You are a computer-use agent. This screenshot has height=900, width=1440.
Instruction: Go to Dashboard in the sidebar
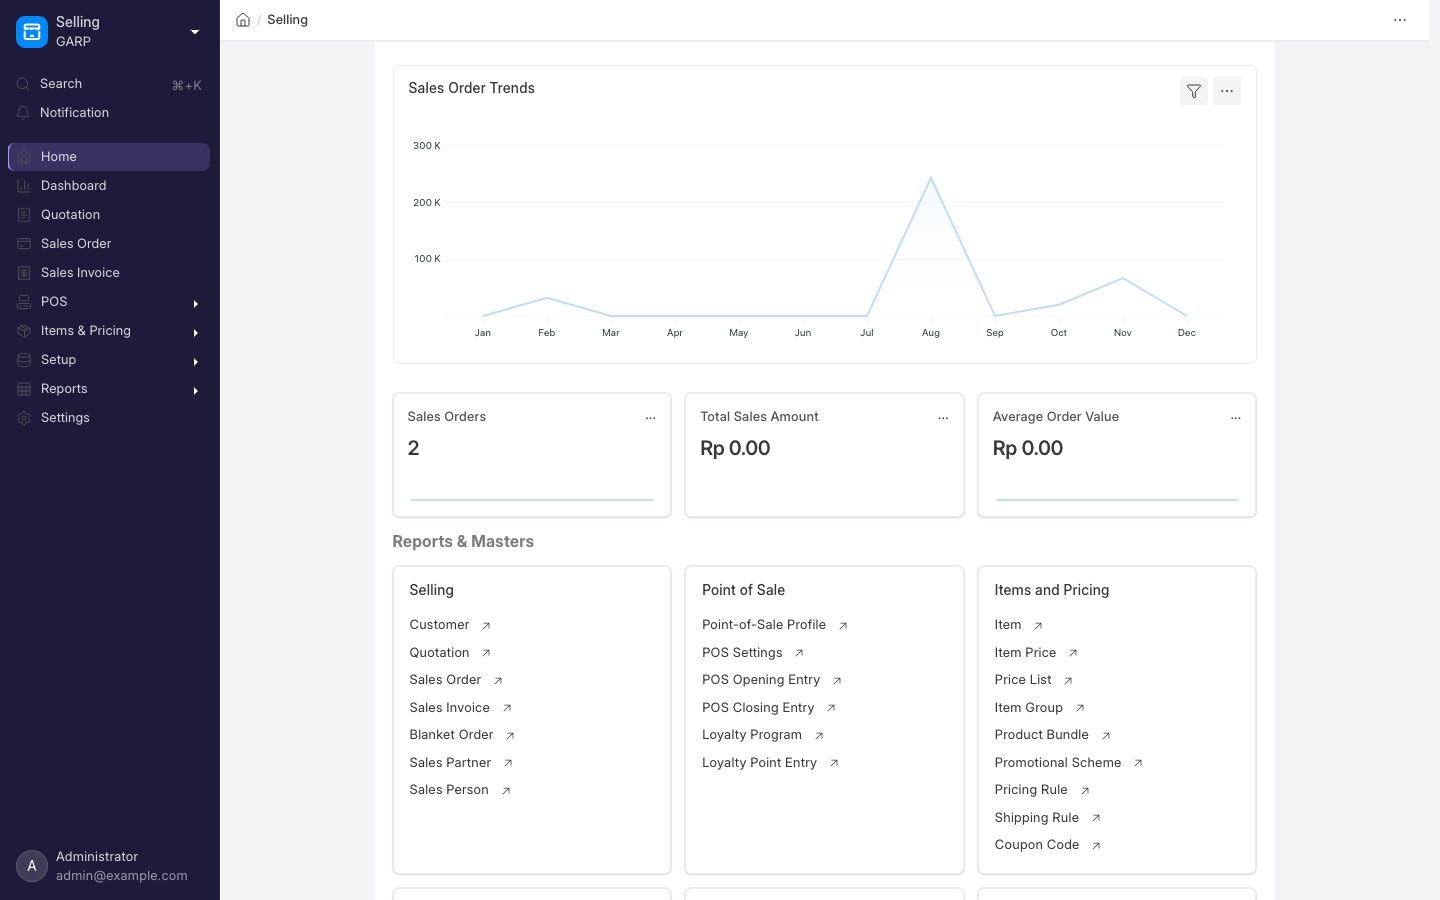coord(109,186)
